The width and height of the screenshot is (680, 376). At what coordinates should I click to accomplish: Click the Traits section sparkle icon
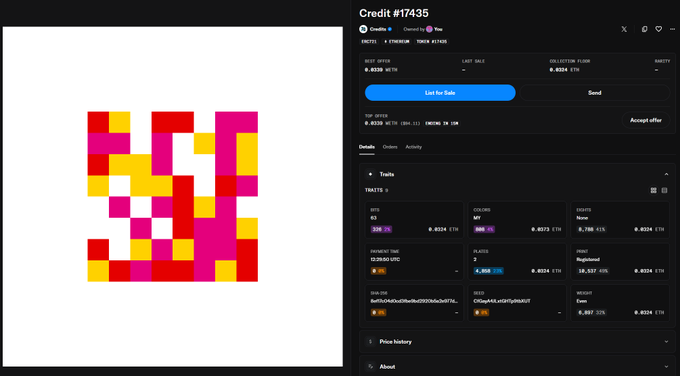[370, 174]
